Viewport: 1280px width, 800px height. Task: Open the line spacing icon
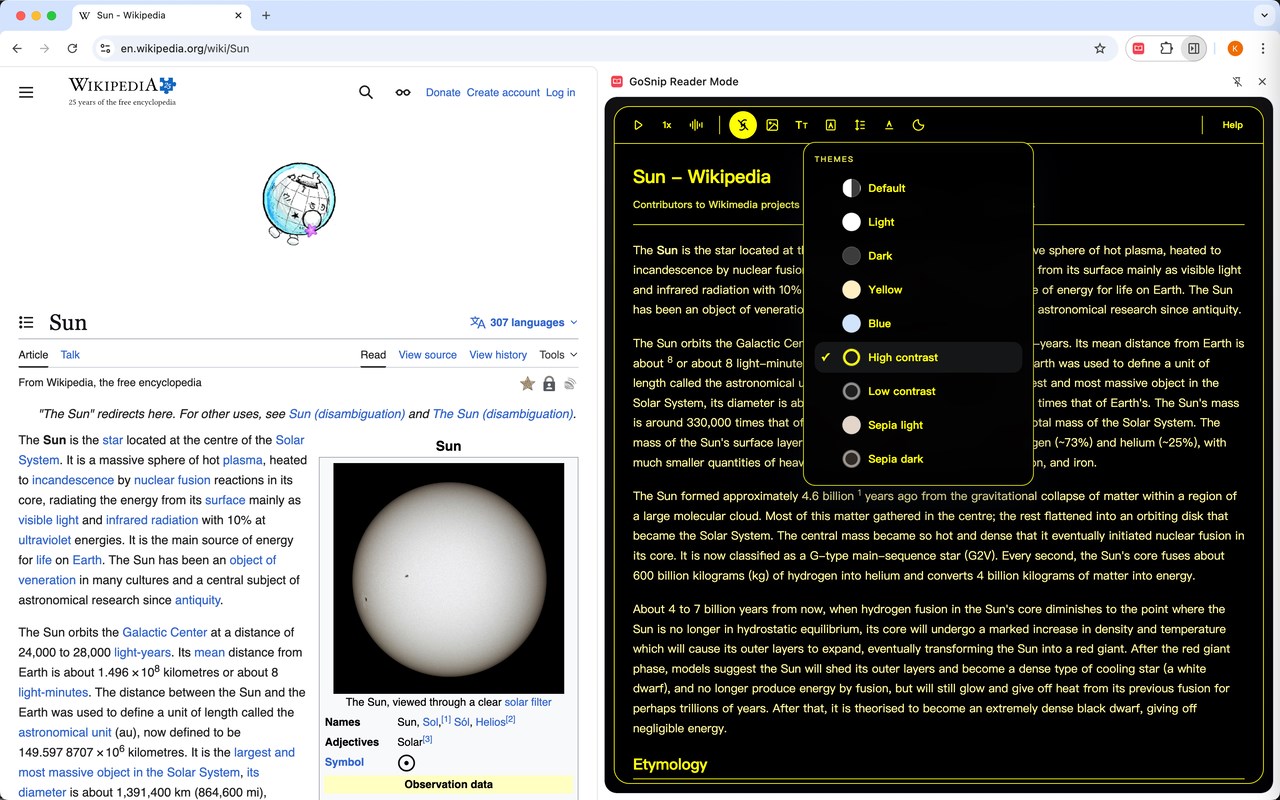pyautogui.click(x=860, y=125)
